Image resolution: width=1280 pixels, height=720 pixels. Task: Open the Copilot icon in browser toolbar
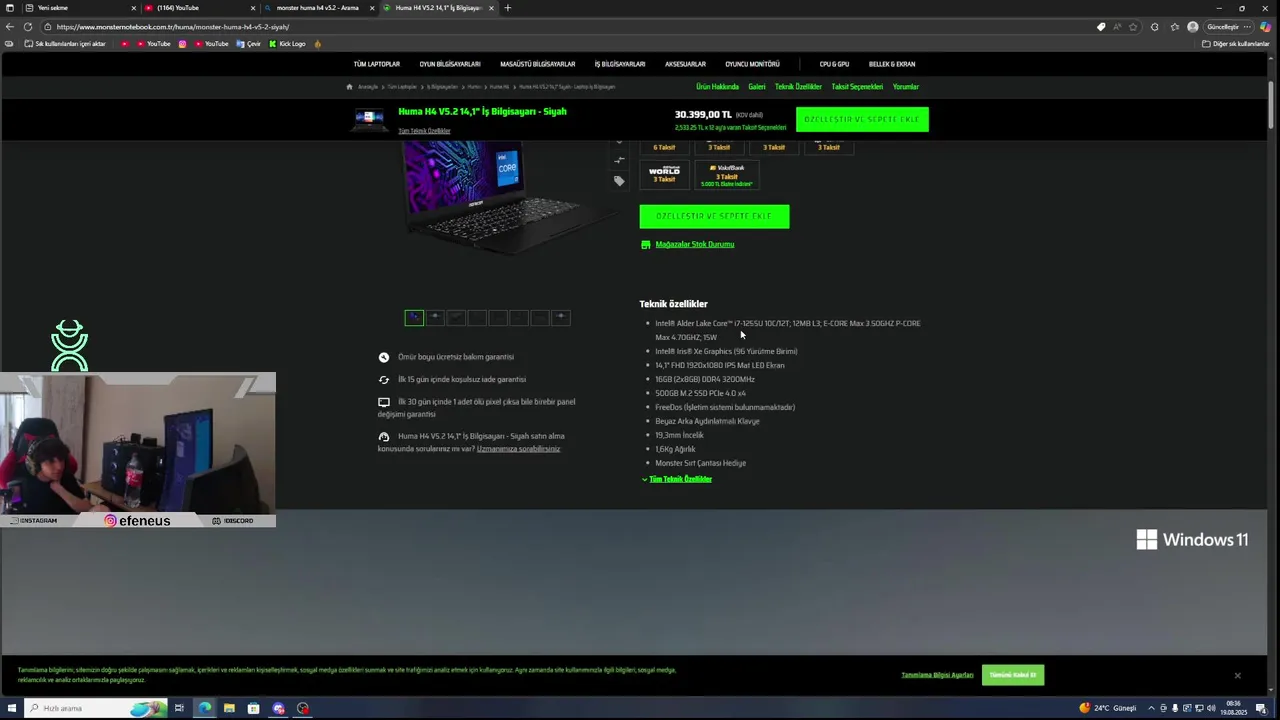[1265, 27]
